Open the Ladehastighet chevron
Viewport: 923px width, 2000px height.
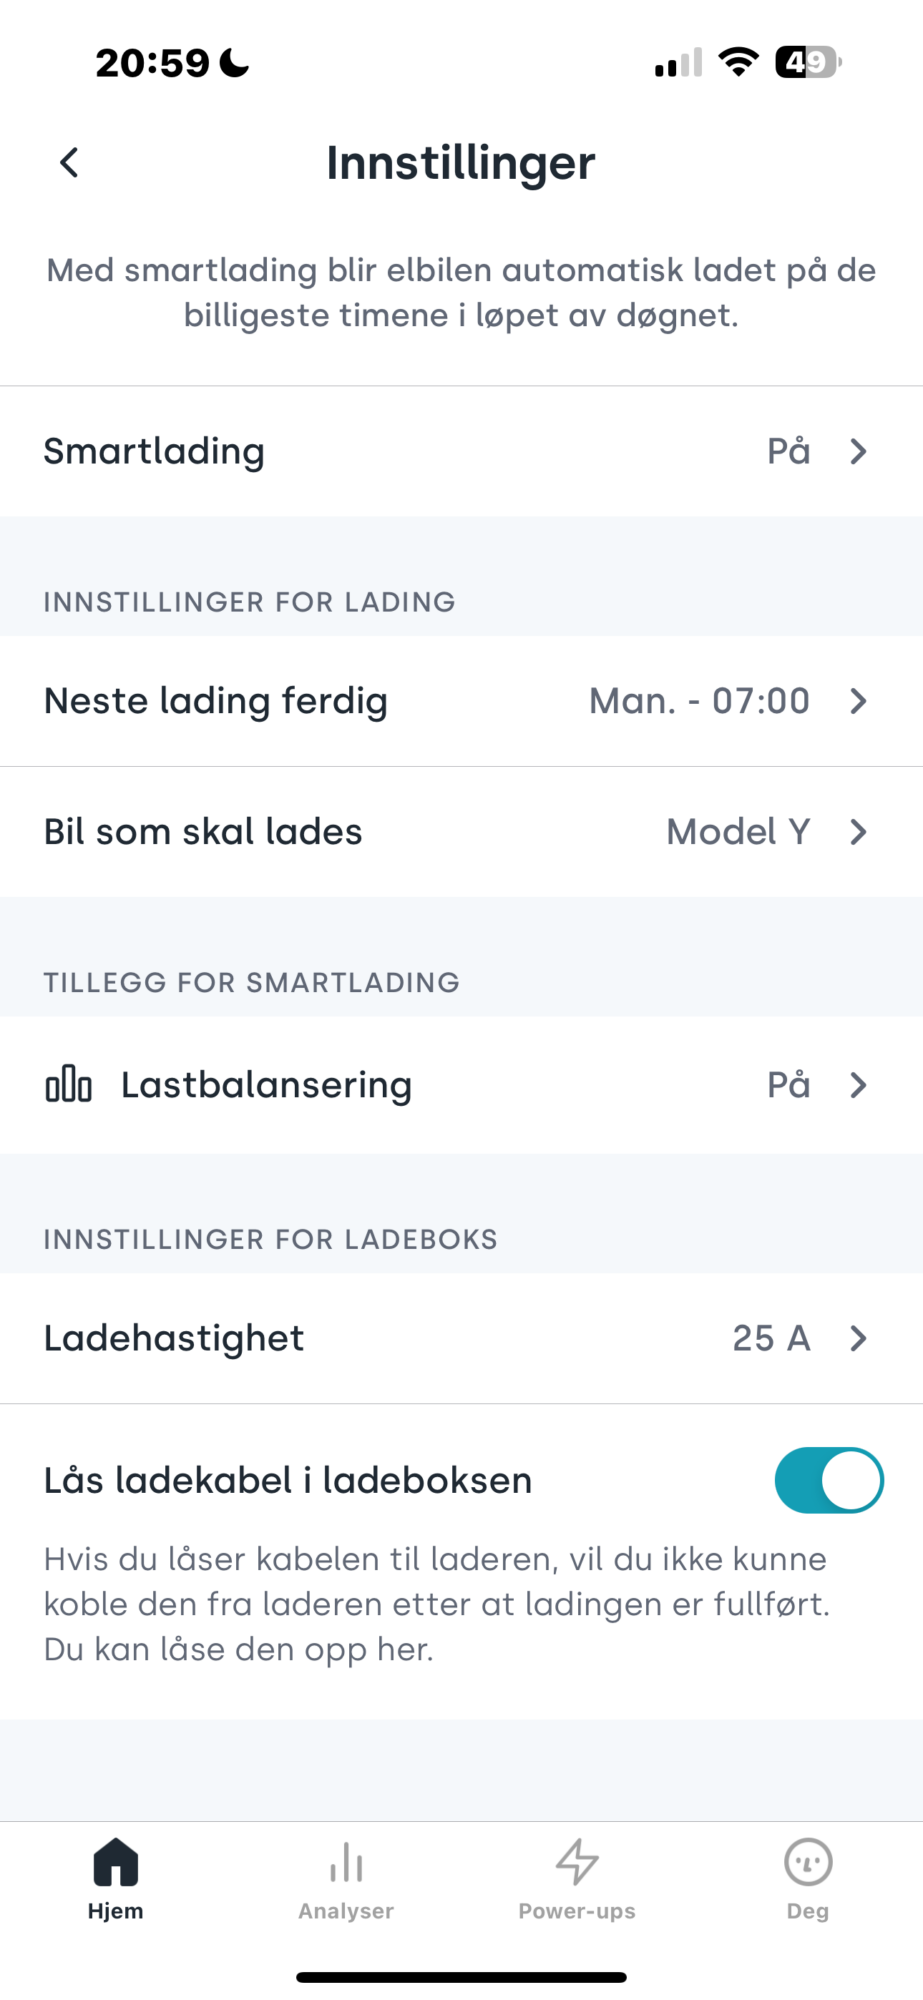(x=858, y=1338)
